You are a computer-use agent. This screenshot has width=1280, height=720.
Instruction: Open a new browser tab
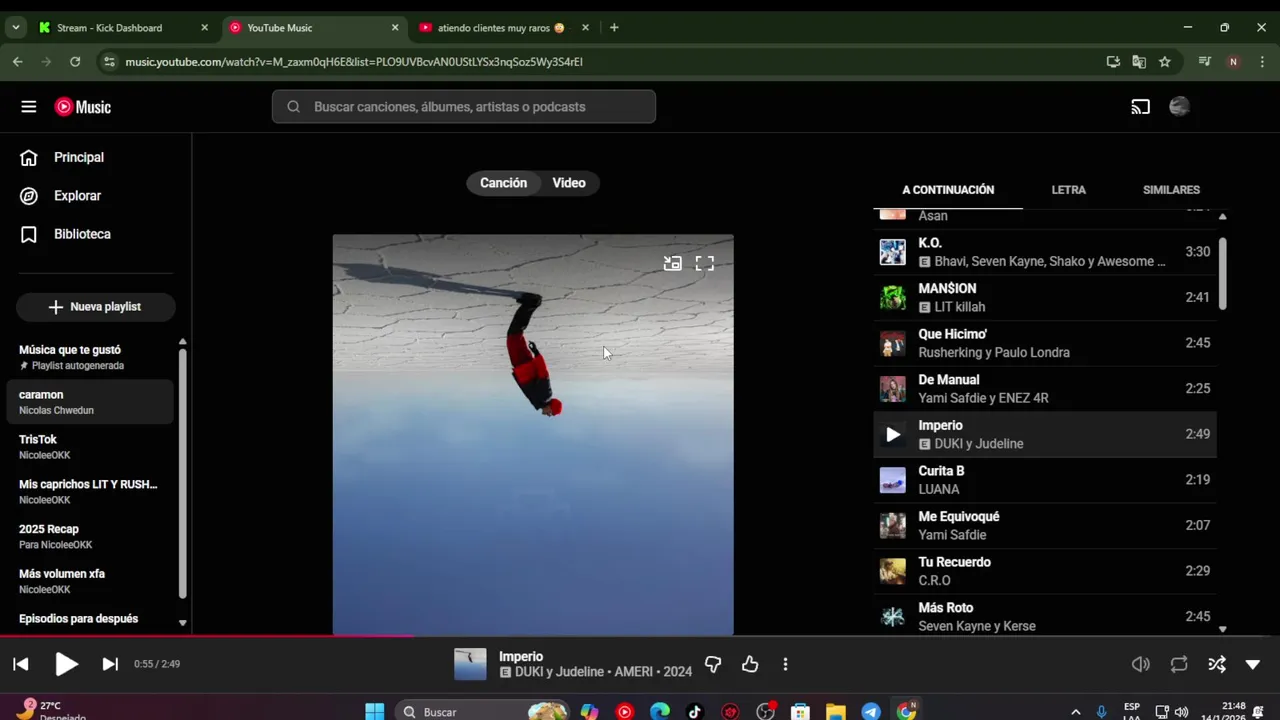click(x=614, y=28)
